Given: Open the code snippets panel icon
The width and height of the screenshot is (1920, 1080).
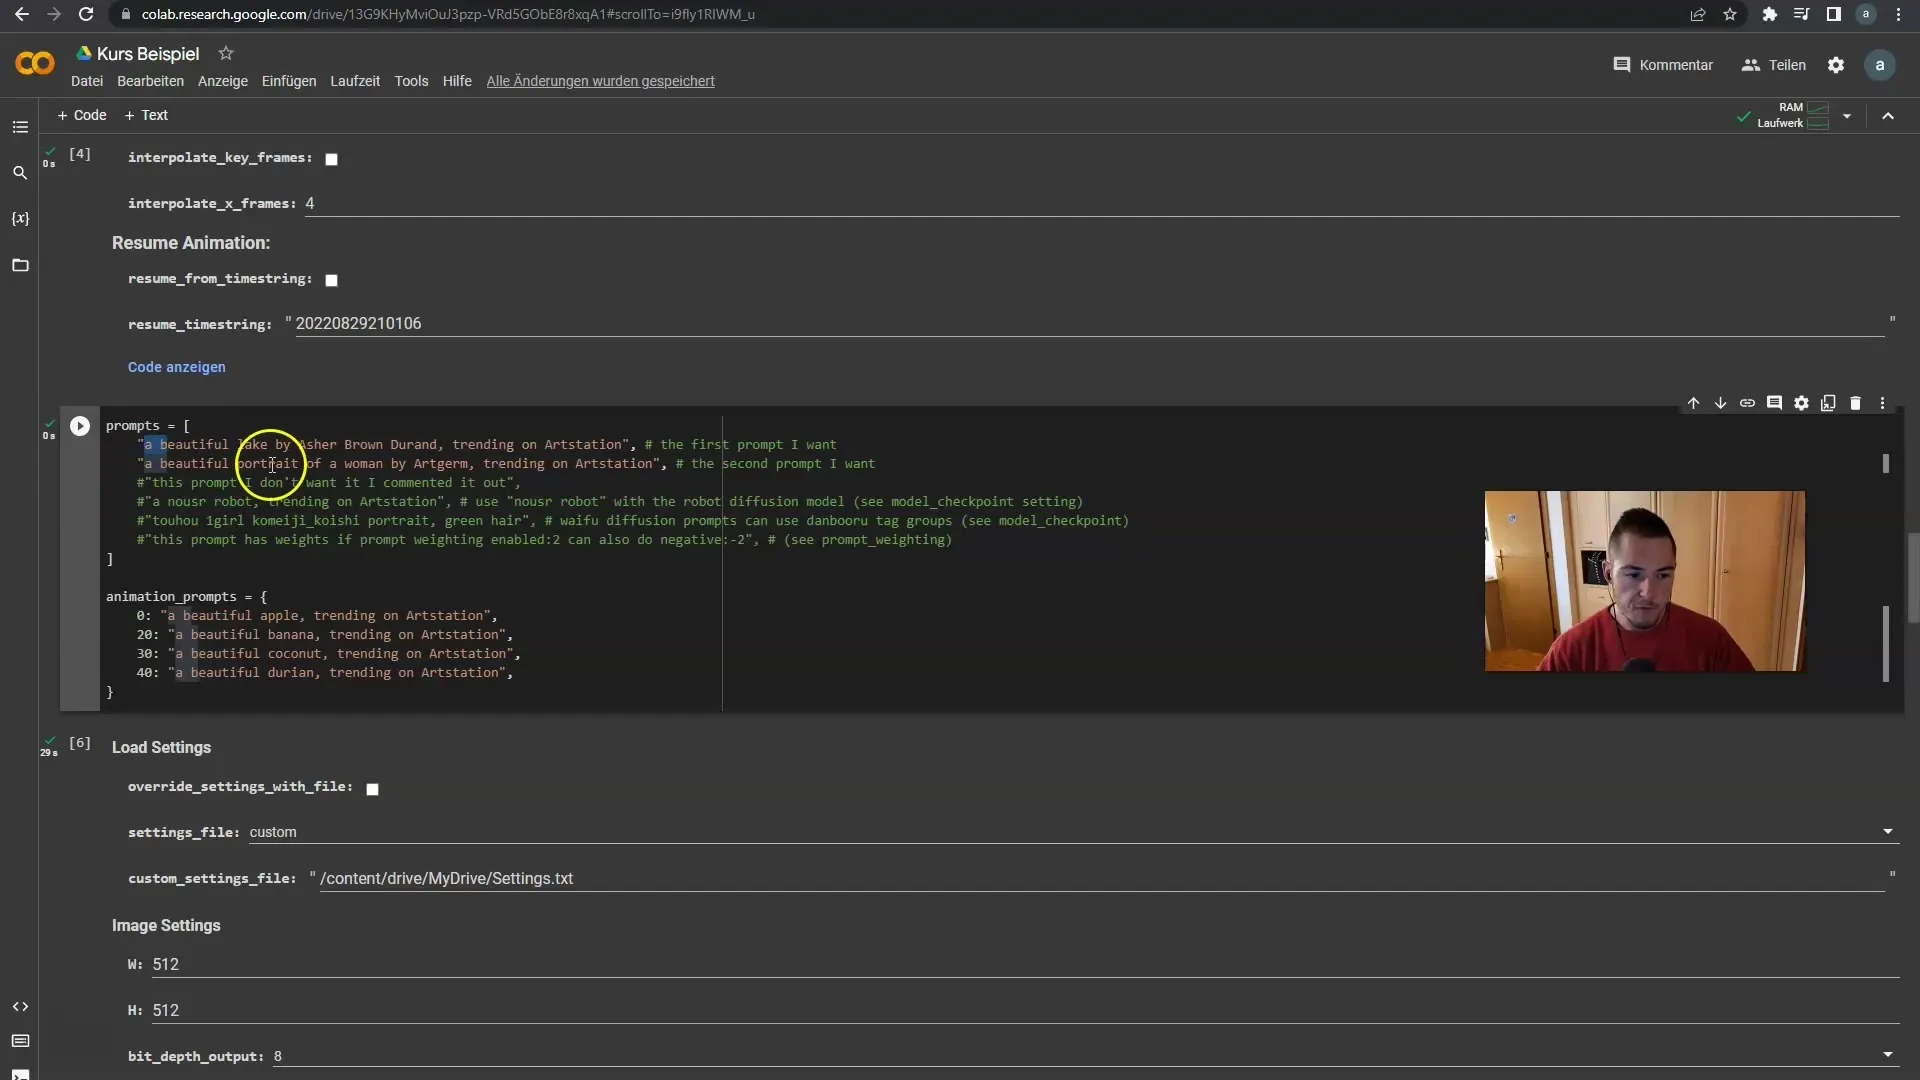Looking at the screenshot, I should tap(20, 1007).
